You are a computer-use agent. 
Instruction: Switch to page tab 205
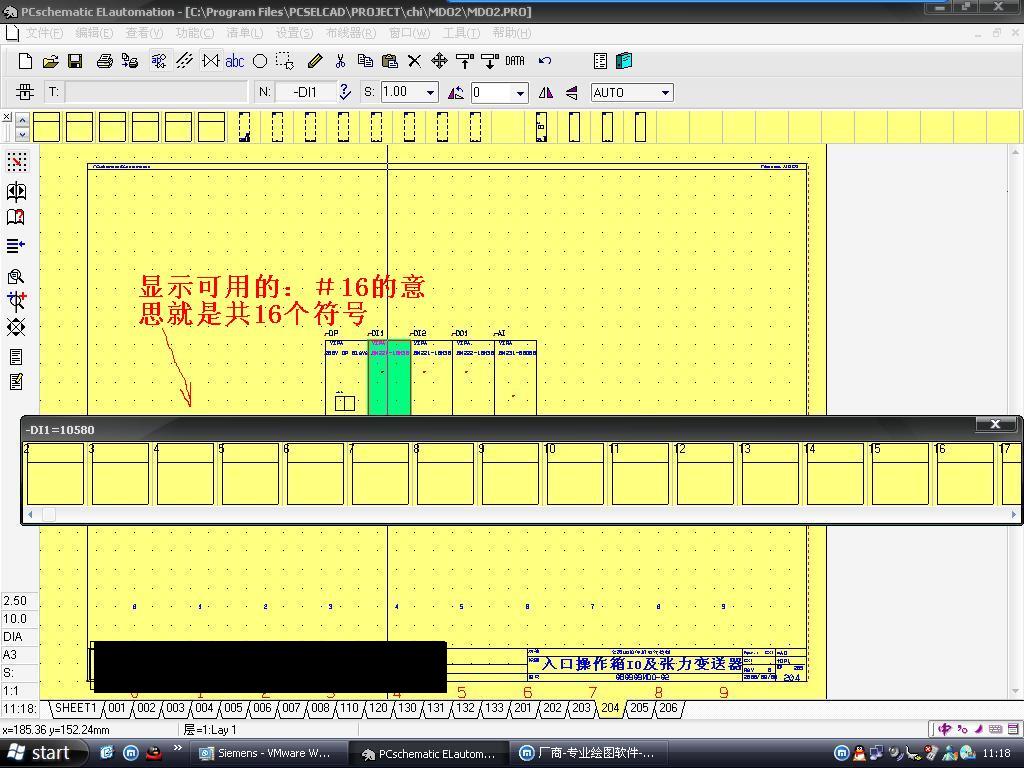tap(639, 708)
